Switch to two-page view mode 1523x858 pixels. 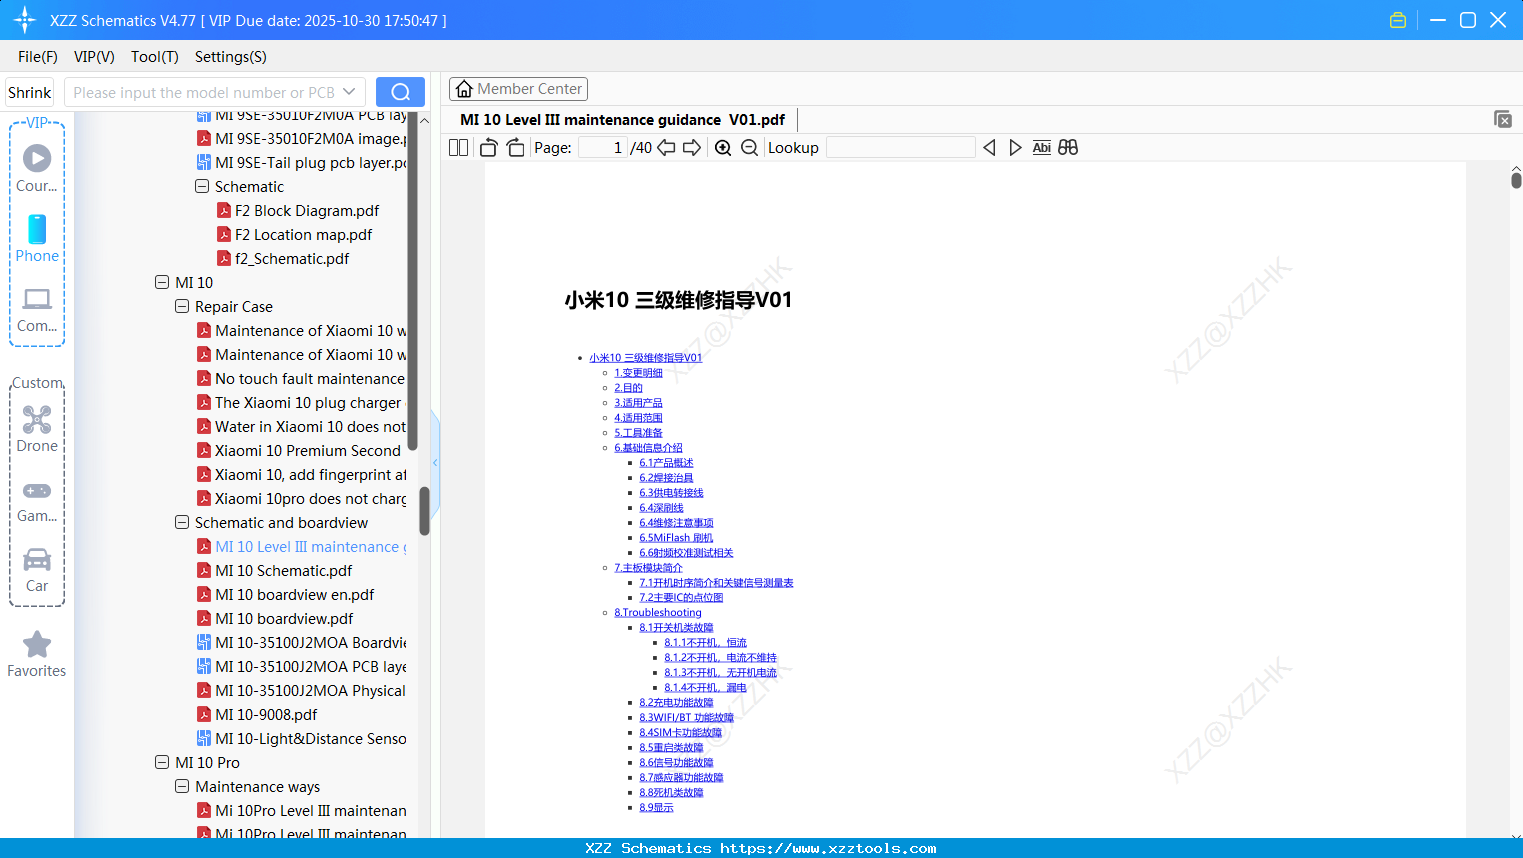(457, 147)
